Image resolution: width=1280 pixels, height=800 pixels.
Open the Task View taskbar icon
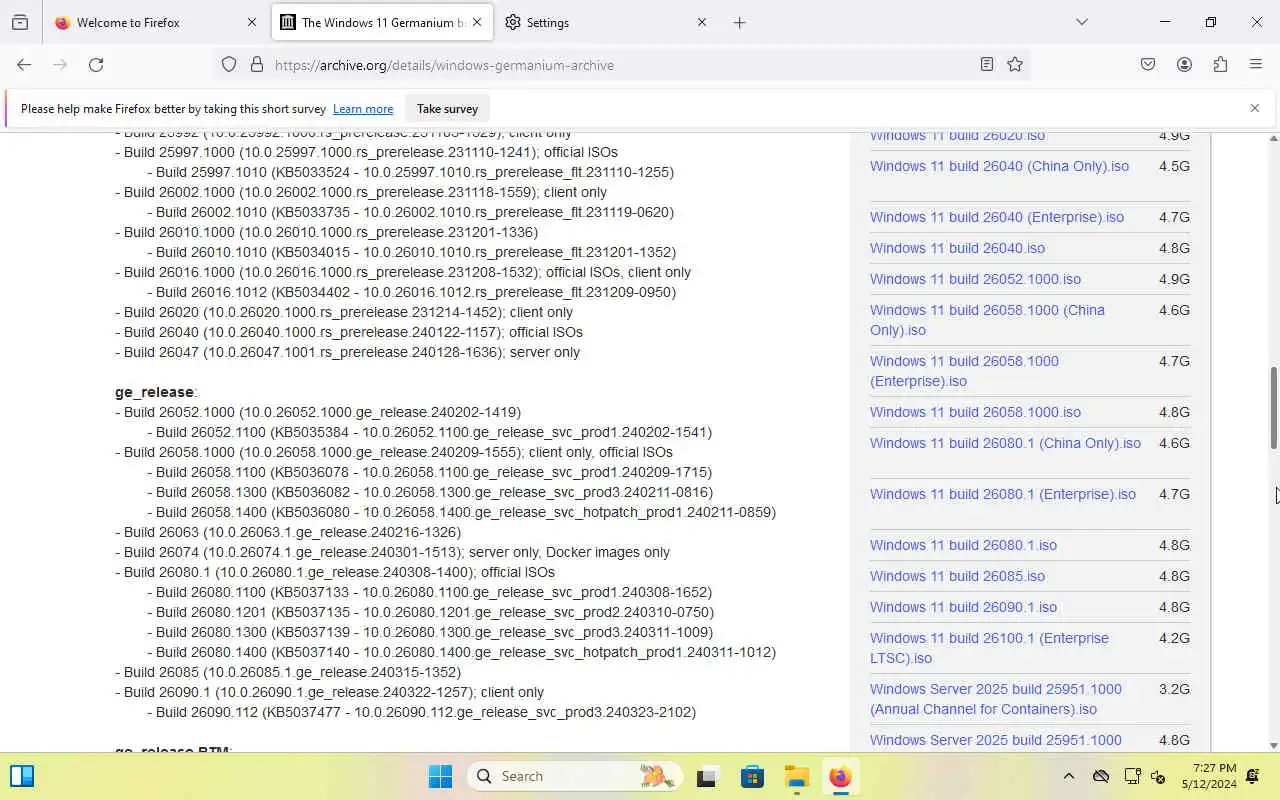coord(708,776)
